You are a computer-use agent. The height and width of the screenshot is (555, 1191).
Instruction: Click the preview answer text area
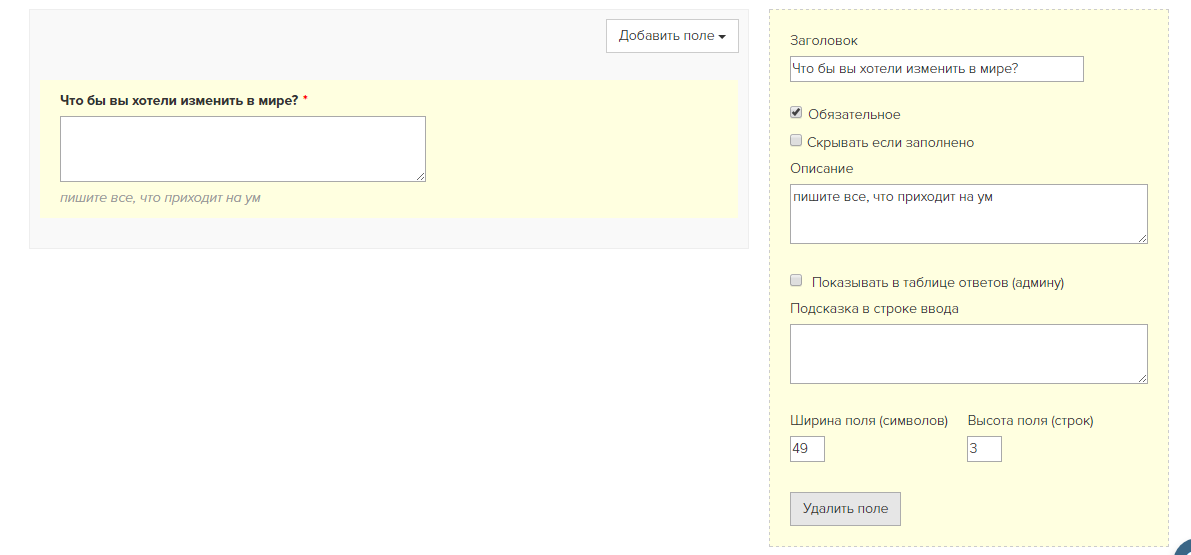pos(243,149)
